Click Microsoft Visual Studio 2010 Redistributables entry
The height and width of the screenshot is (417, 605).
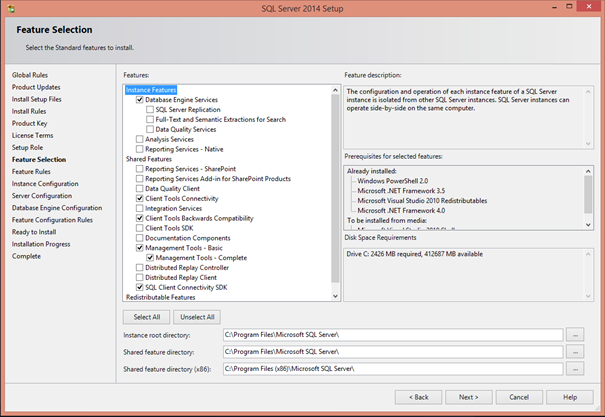(x=422, y=201)
